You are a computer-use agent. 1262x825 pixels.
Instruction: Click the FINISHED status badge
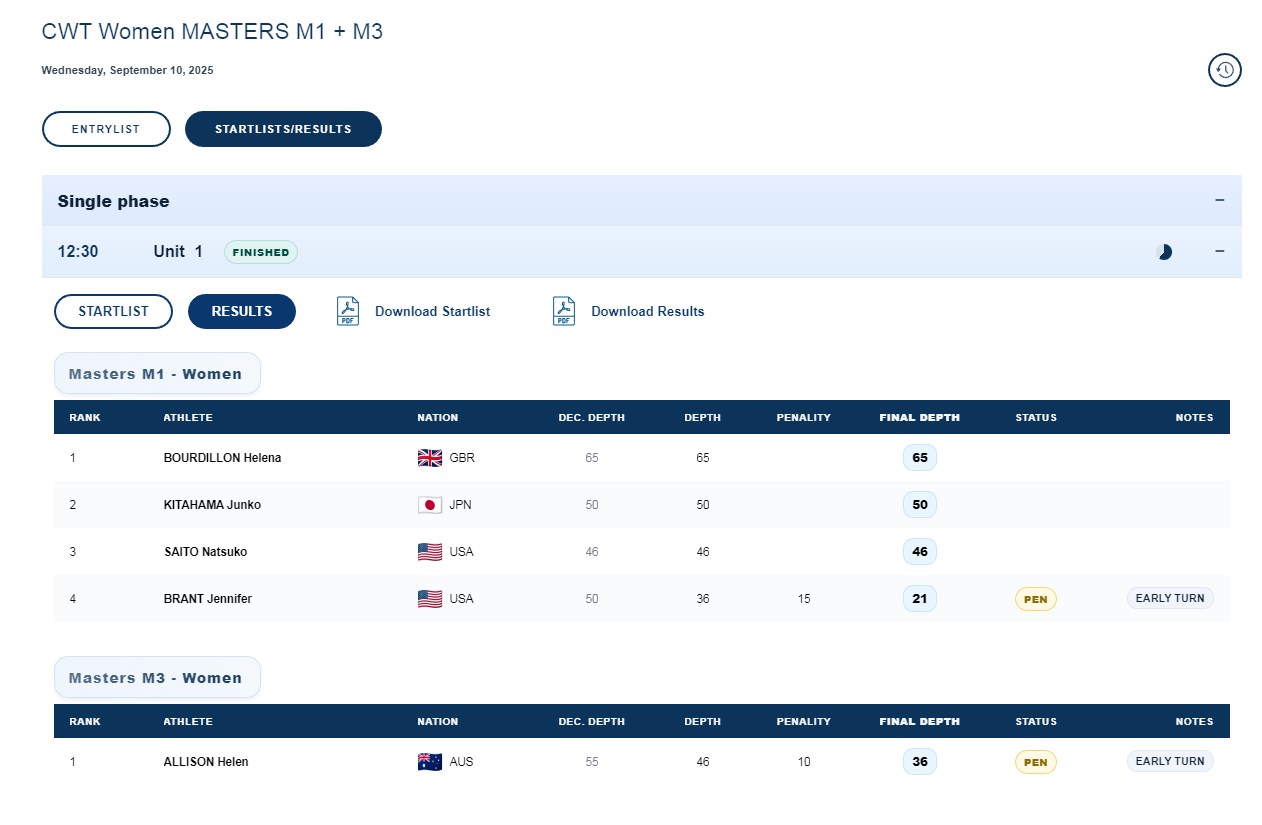click(x=260, y=252)
